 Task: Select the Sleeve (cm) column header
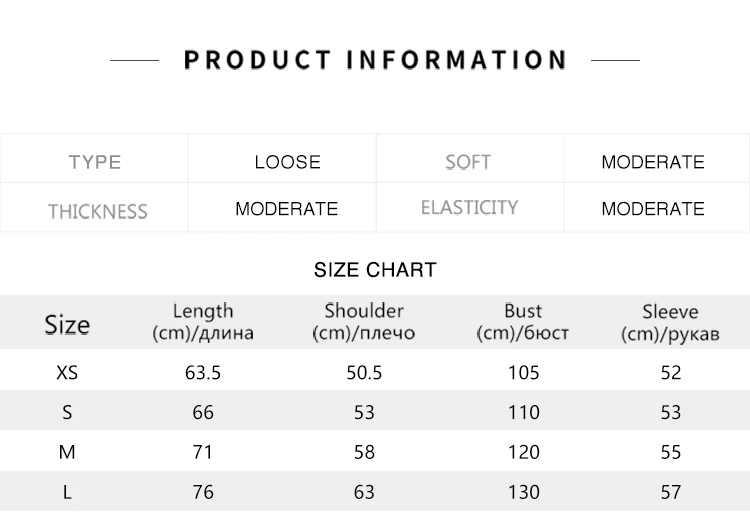pyautogui.click(x=670, y=322)
